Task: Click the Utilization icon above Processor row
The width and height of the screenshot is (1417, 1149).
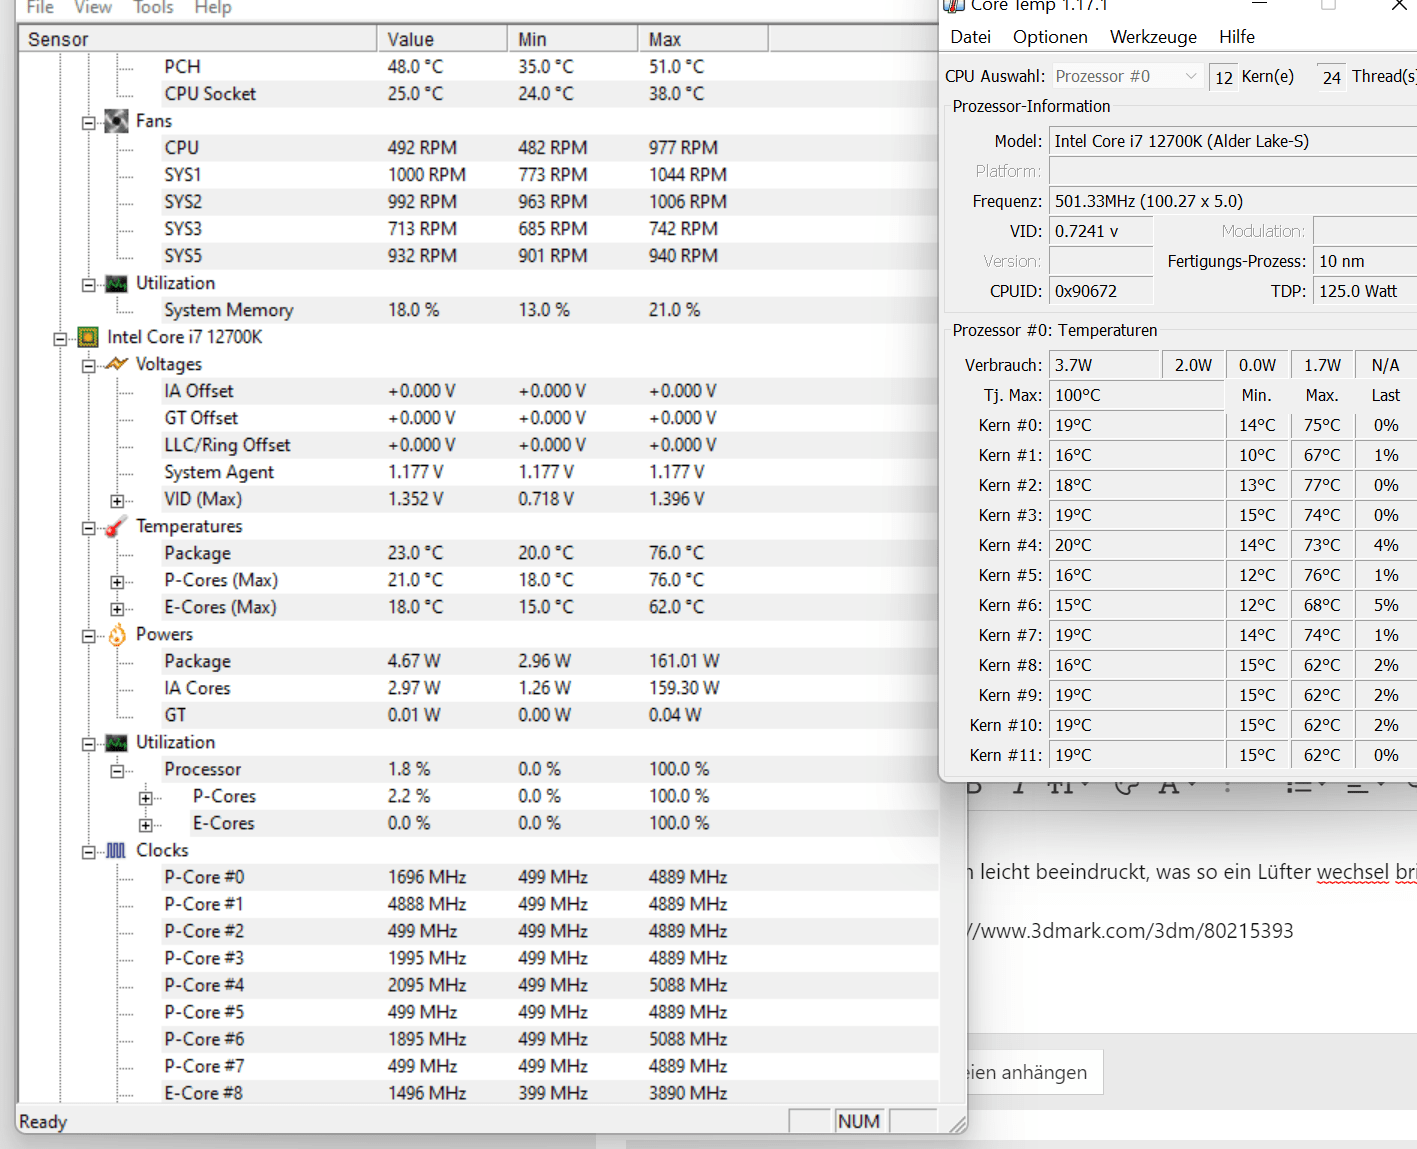Action: click(x=117, y=743)
